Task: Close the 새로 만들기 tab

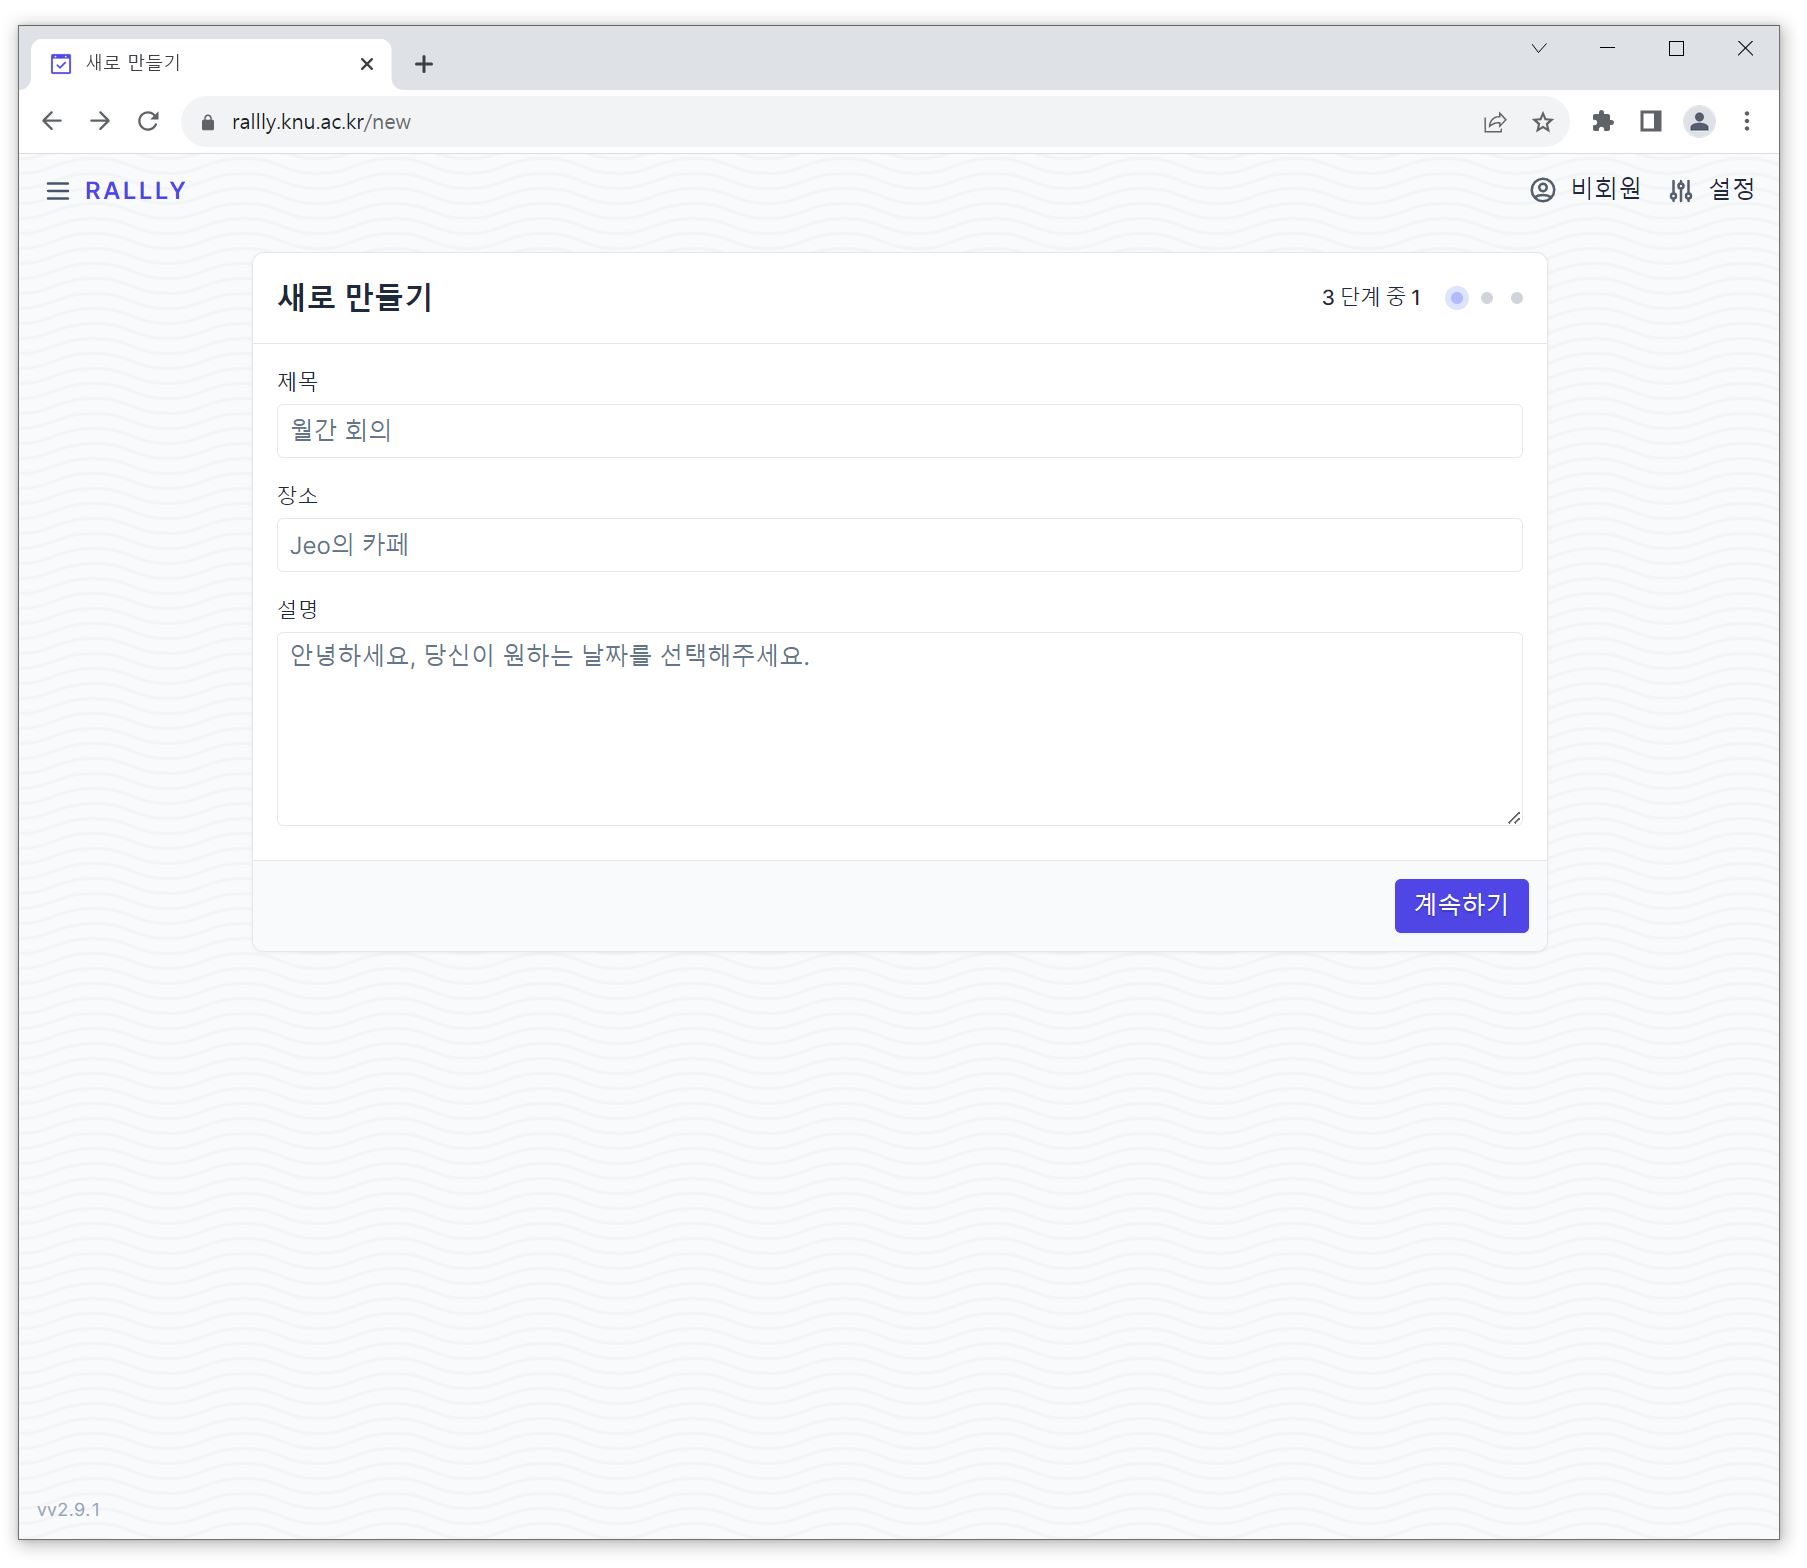Action: 367,64
